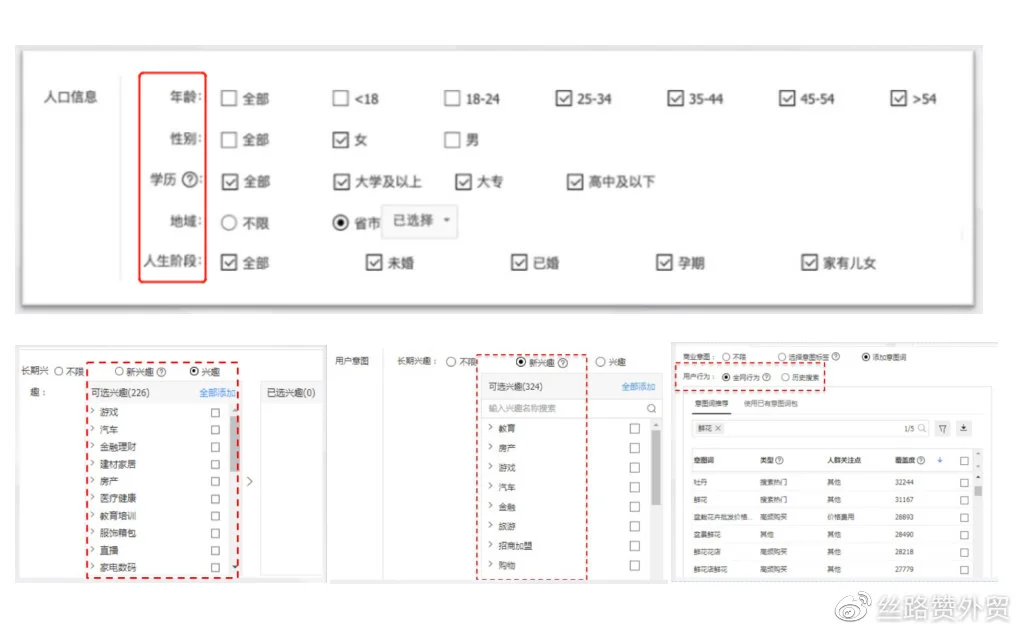Click the right arrow to transfer selected interests
This screenshot has width=1020, height=632.
tap(249, 481)
